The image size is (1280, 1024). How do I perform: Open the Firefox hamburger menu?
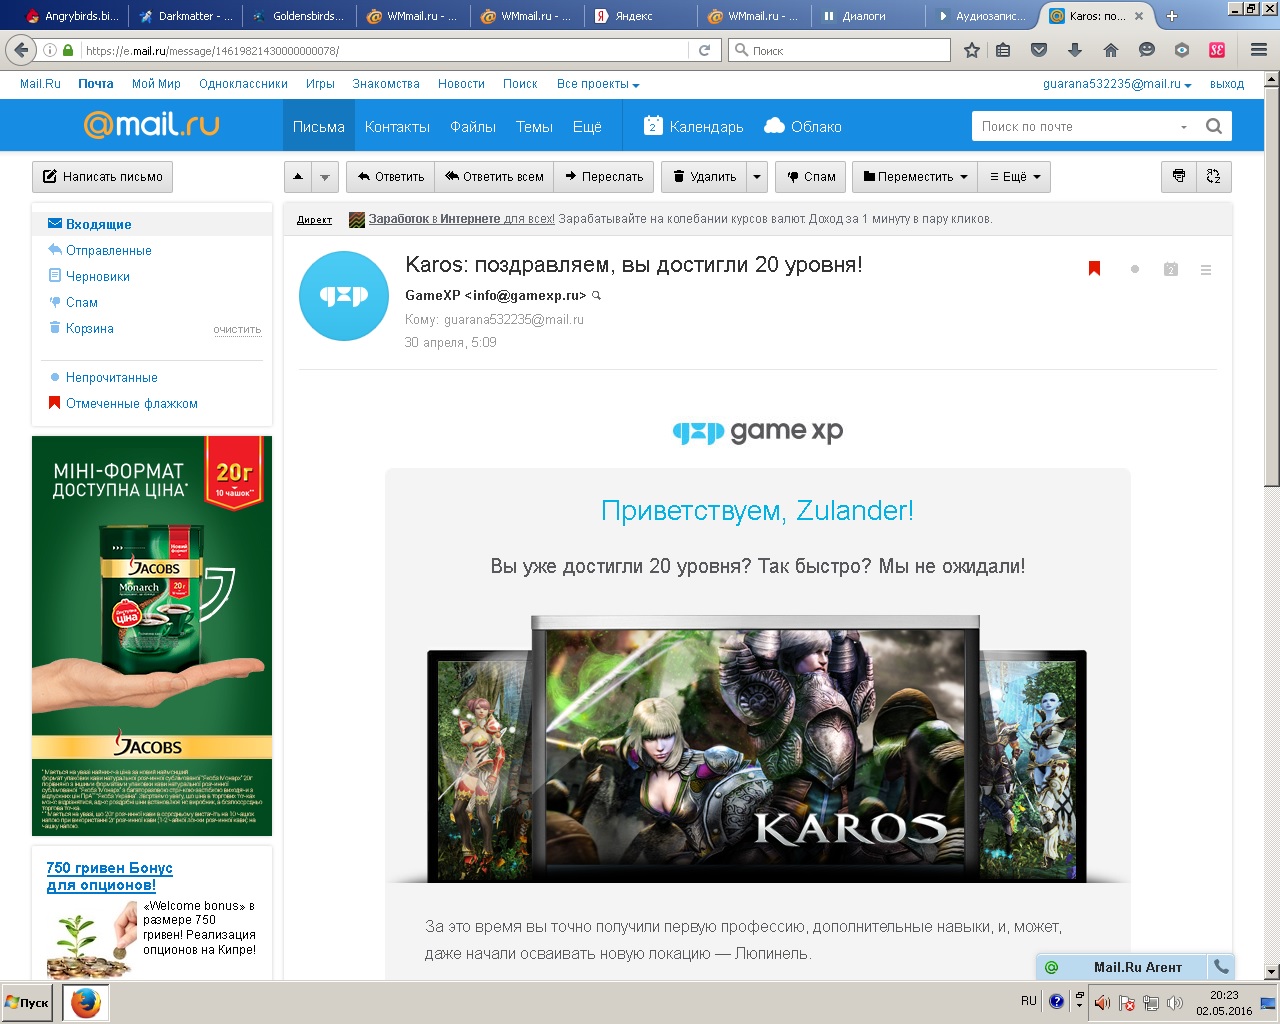point(1259,50)
